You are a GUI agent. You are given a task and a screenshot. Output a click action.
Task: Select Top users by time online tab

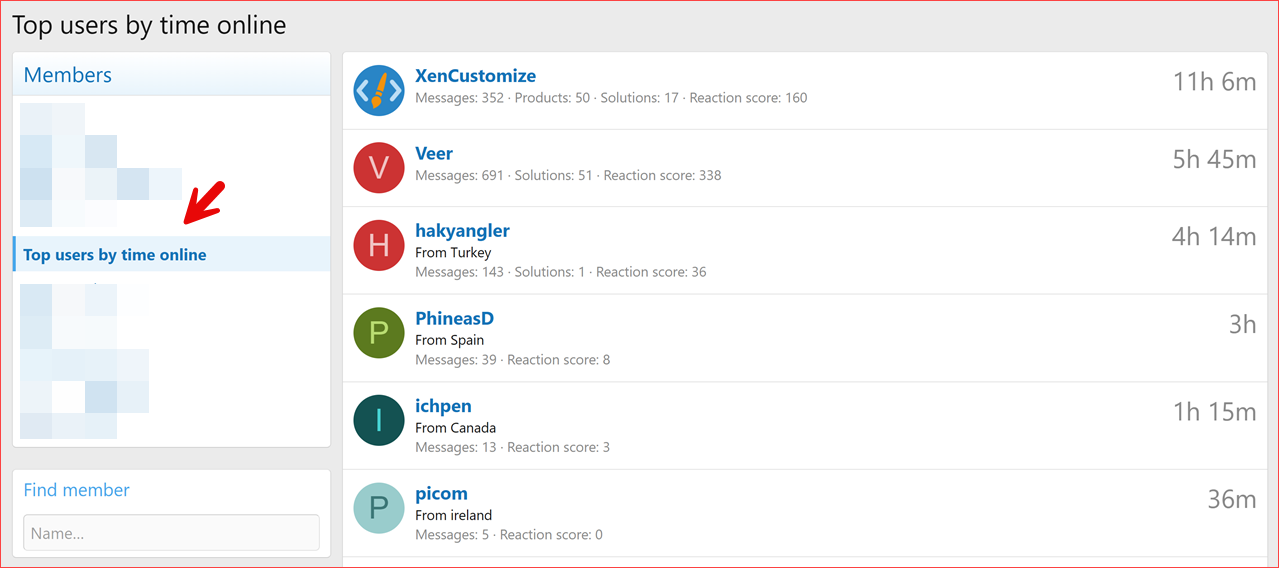[115, 255]
